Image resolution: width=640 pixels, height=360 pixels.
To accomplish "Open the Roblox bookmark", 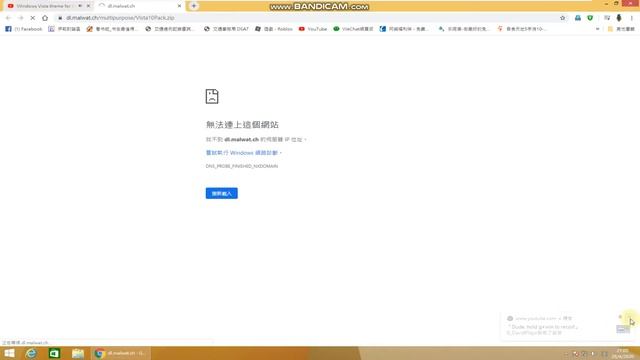I will tap(274, 29).
